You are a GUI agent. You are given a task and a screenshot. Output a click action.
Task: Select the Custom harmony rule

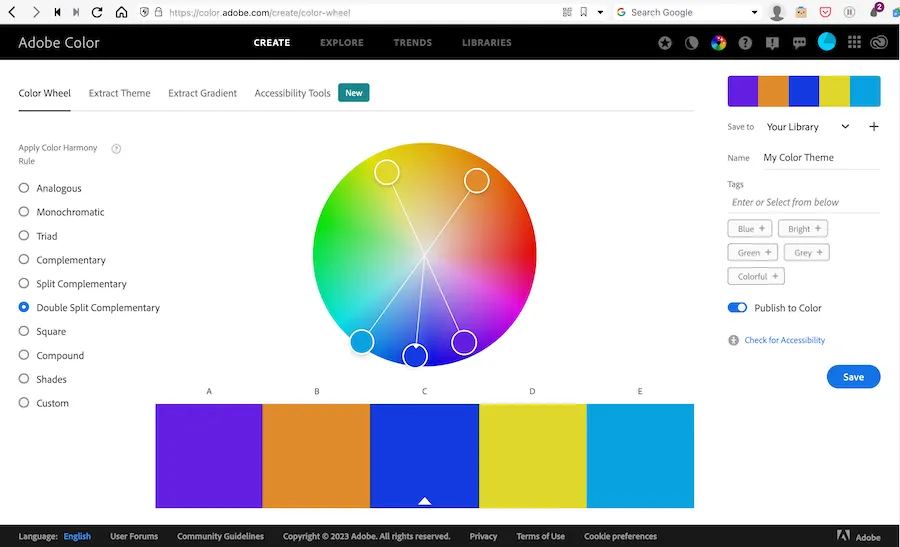[x=24, y=402]
